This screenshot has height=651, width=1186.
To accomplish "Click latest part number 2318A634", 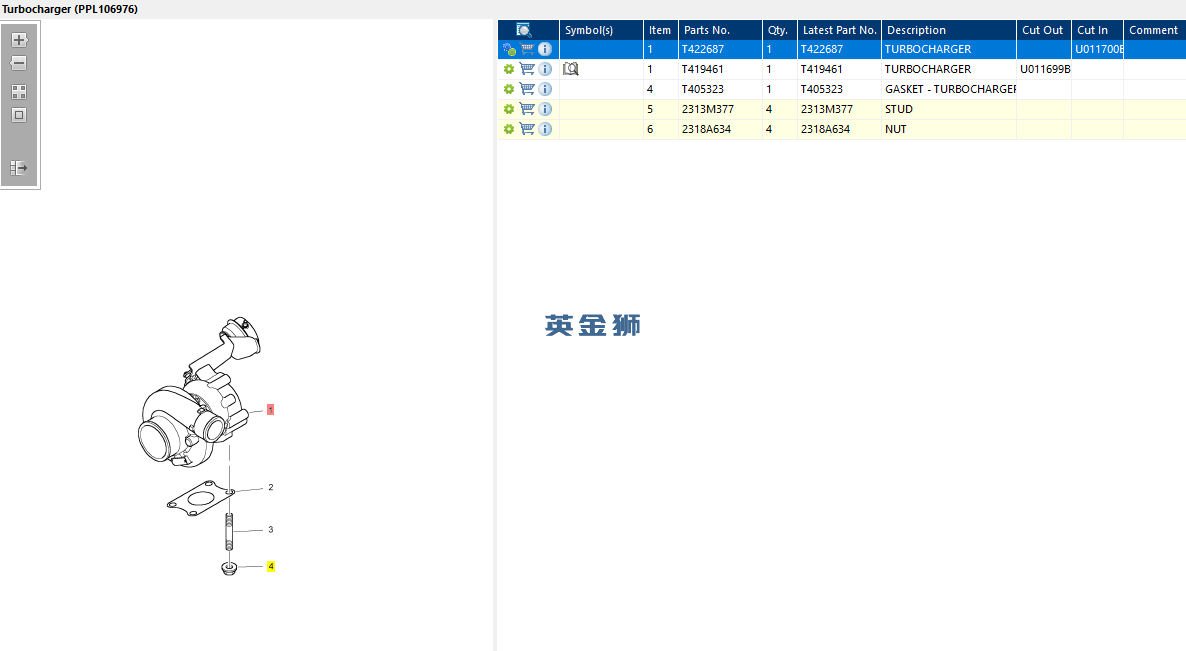I will pos(840,129).
